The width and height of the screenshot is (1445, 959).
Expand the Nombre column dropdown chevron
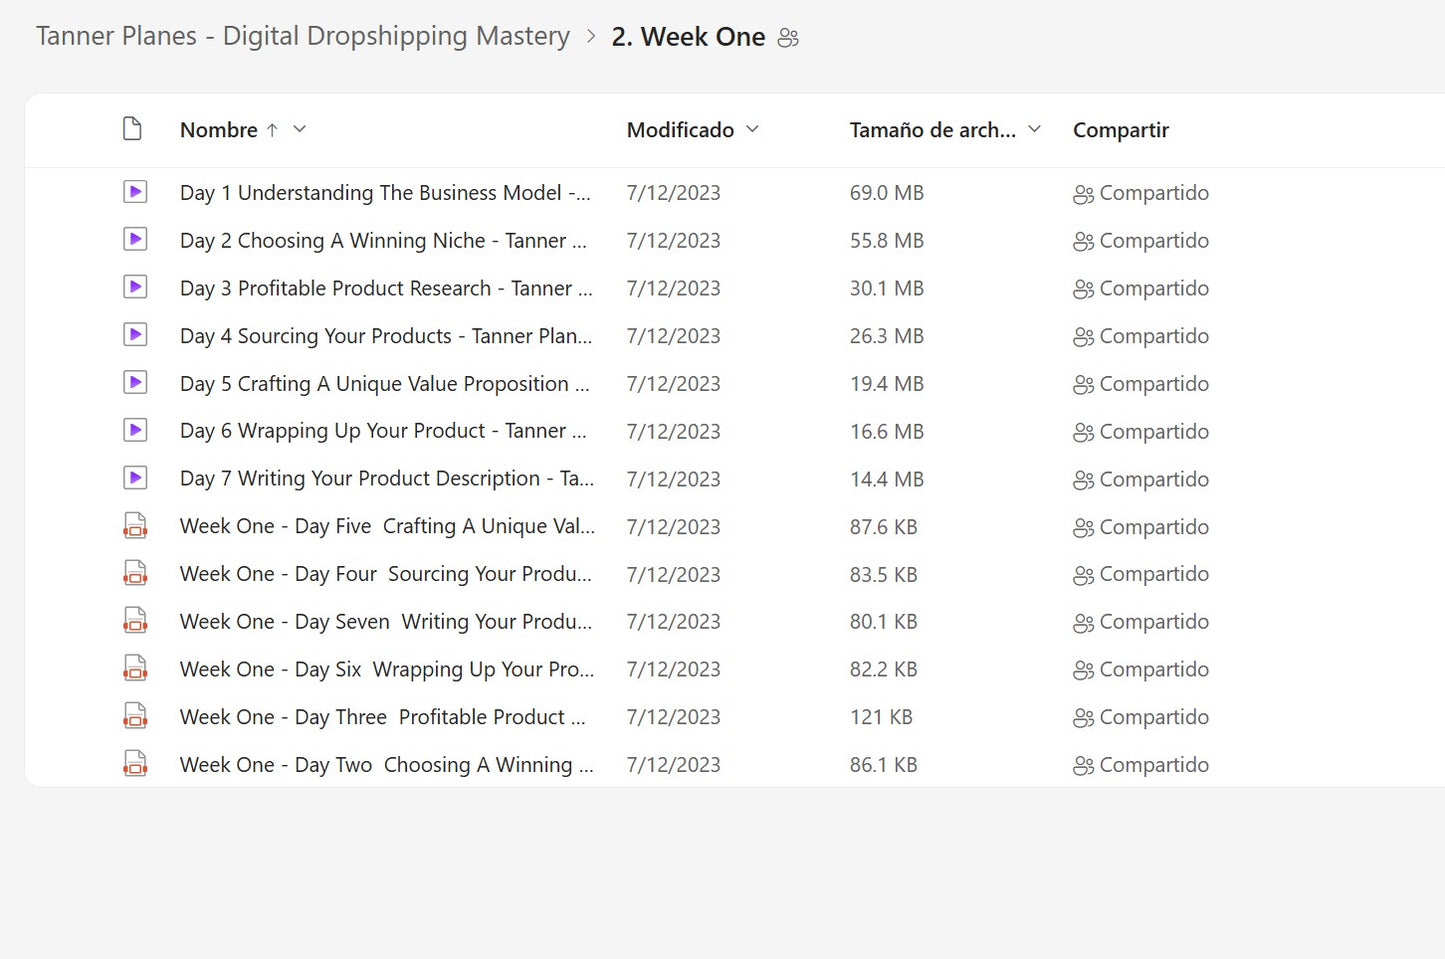299,129
